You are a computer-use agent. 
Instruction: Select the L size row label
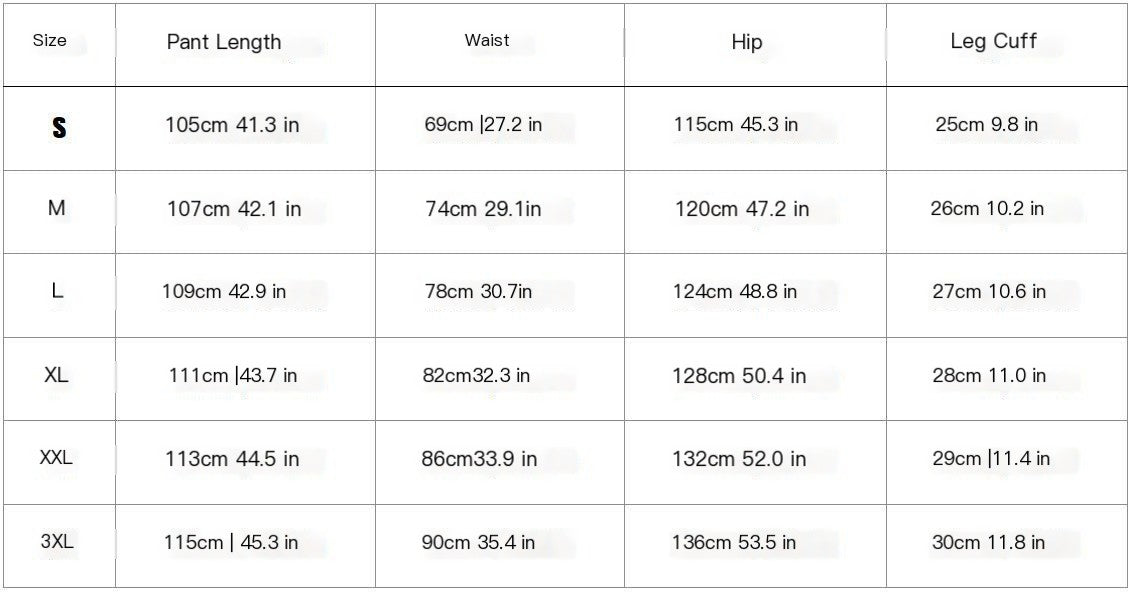tap(57, 291)
